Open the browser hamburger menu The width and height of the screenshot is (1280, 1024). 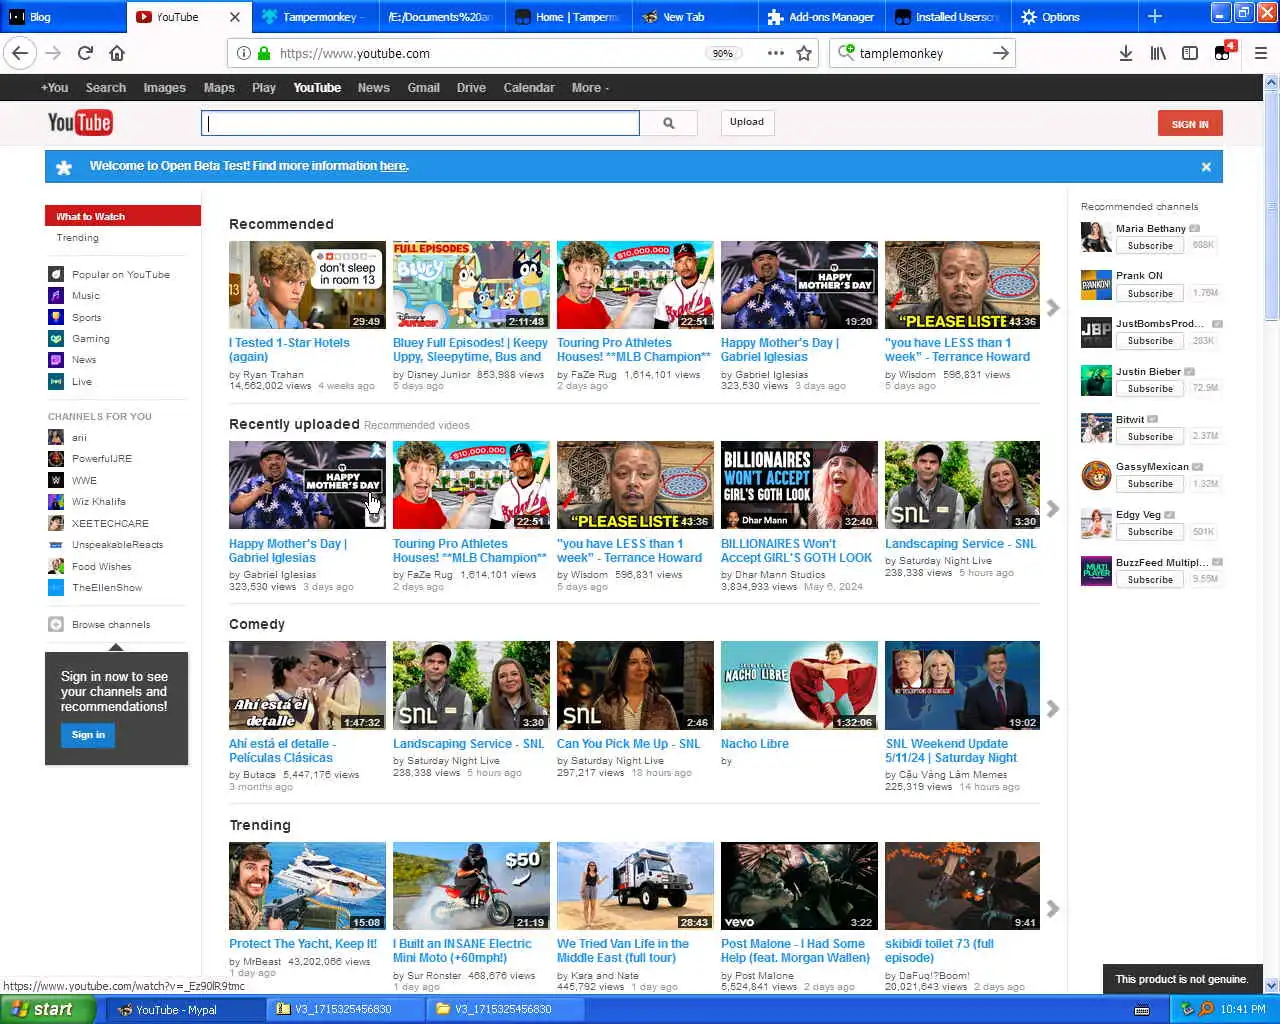pyautogui.click(x=1260, y=53)
